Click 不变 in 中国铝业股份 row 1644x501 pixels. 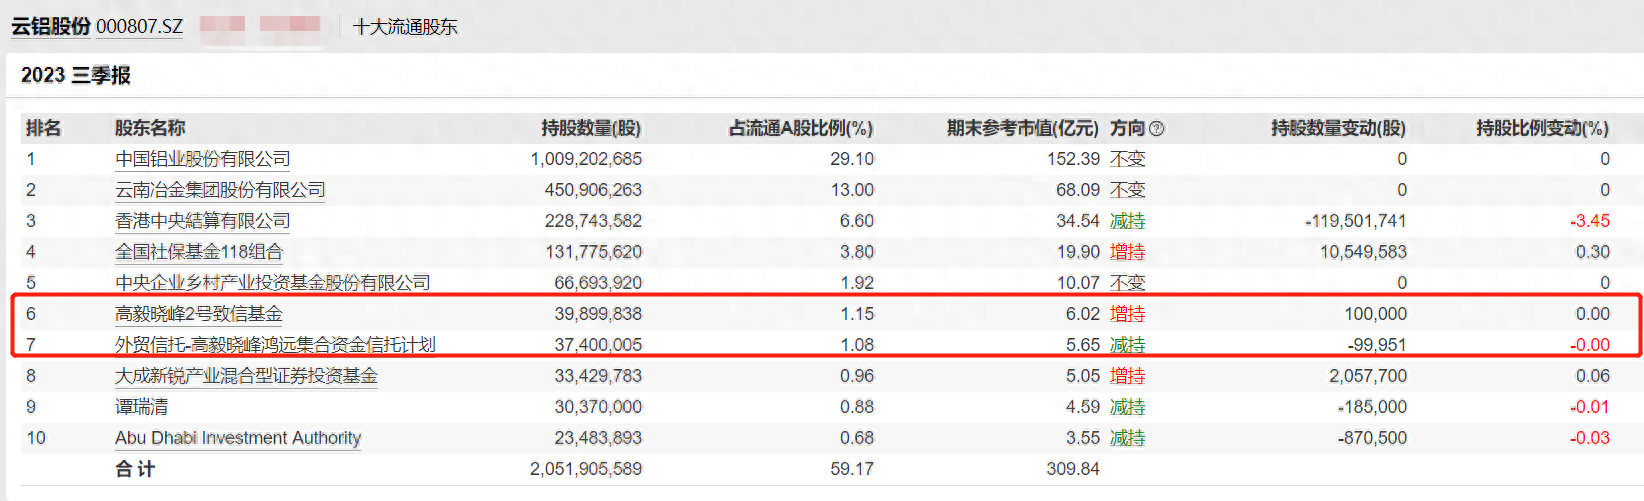1128,159
